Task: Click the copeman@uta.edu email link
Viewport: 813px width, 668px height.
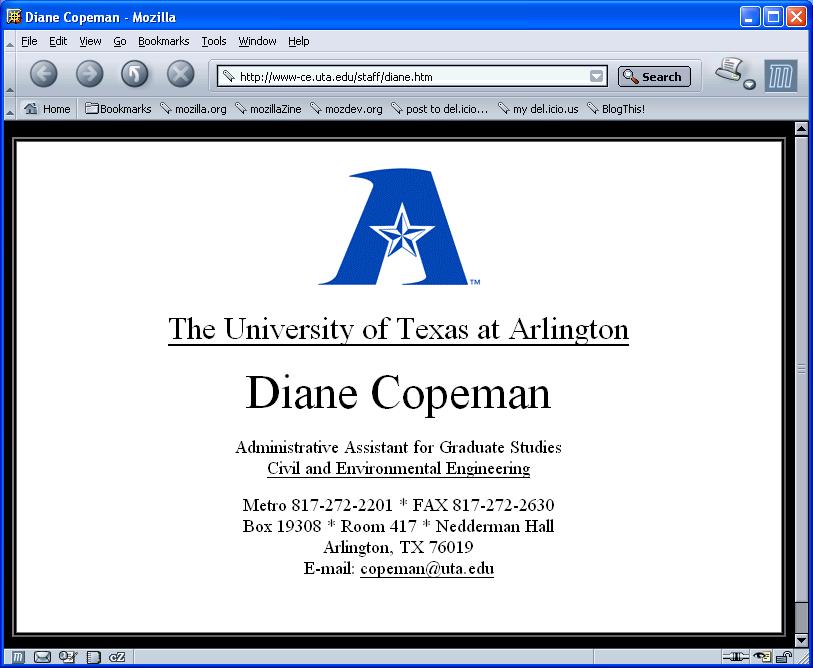Action: (427, 568)
